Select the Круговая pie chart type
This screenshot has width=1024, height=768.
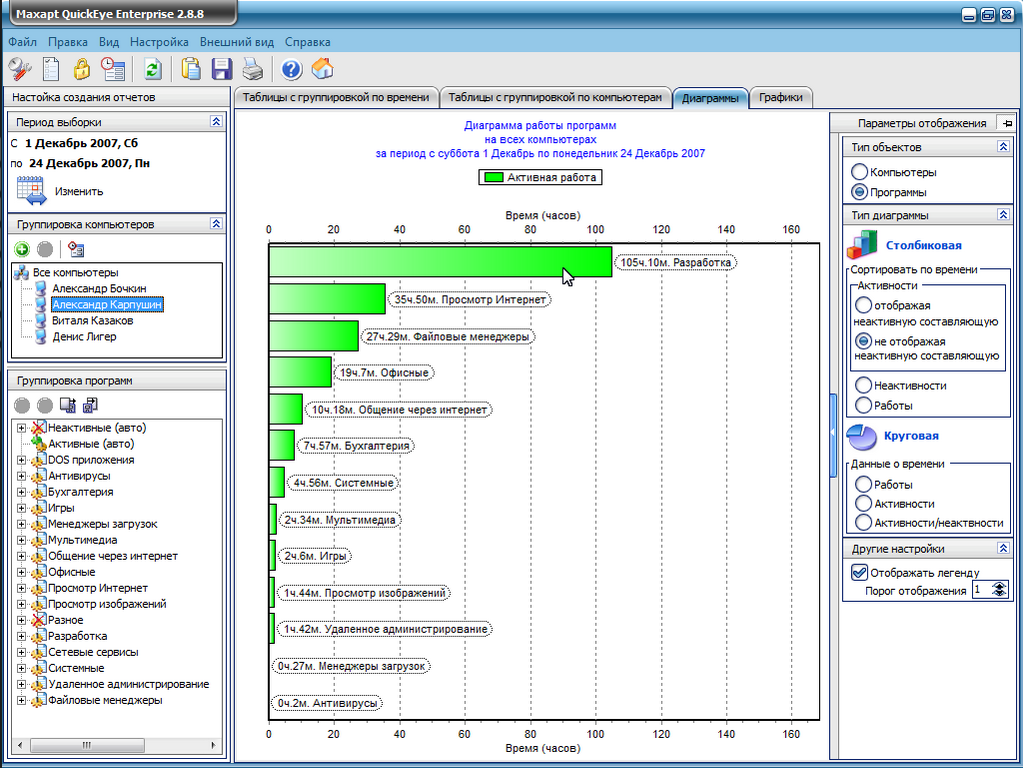(x=910, y=436)
